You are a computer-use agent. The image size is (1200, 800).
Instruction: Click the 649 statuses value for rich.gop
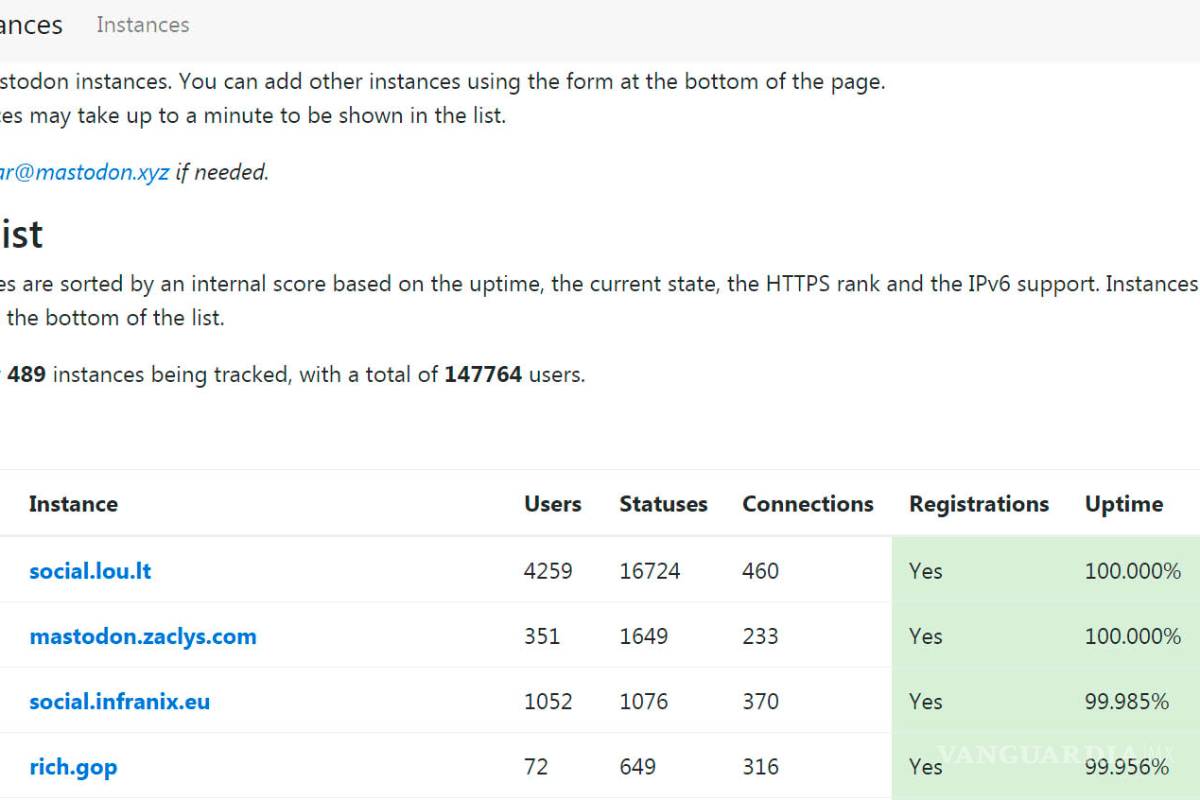638,766
